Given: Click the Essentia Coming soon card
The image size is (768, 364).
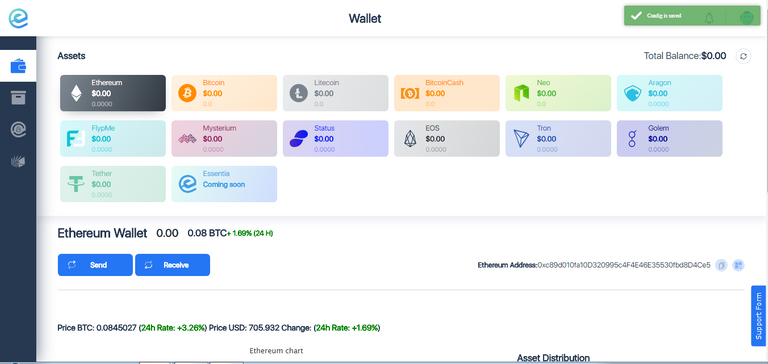Looking at the screenshot, I should [224, 184].
